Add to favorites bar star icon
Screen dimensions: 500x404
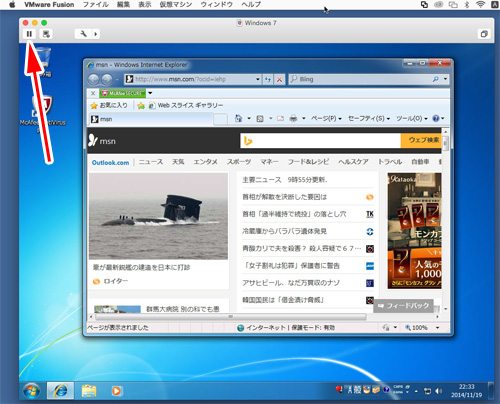pos(141,106)
